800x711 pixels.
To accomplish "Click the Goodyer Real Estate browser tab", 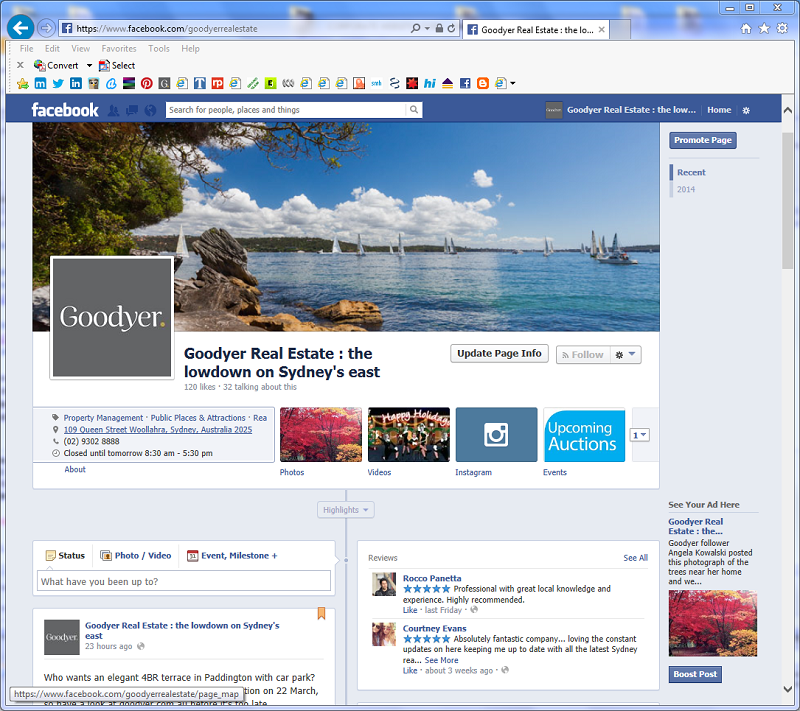I will point(536,30).
